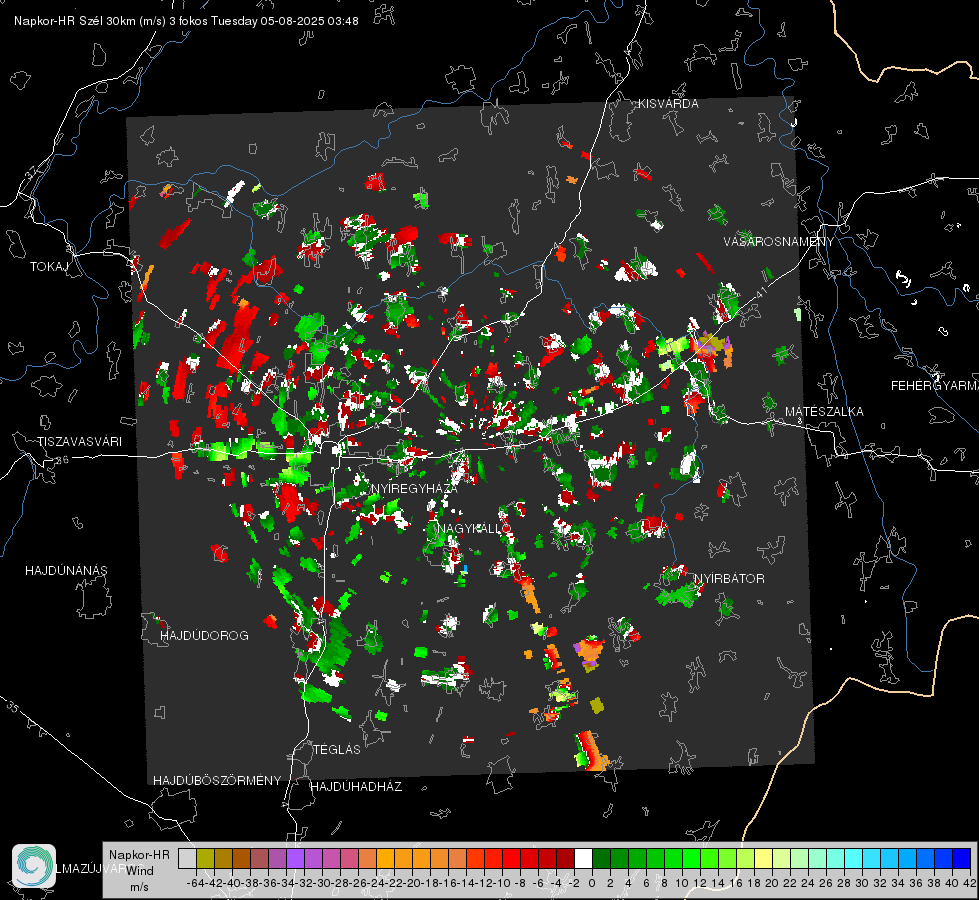Viewport: 979px width, 900px height.
Task: Select the NAGYKÁLLÓ label
Action: point(474,528)
